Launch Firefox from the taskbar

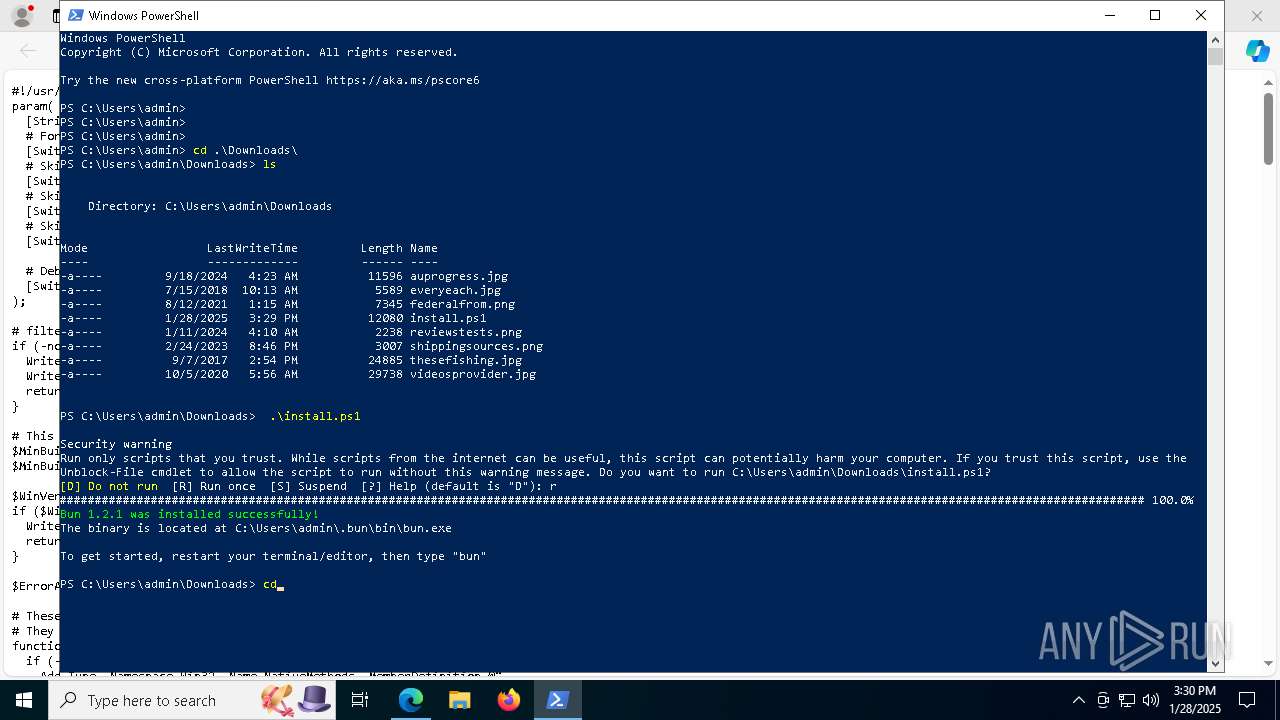(x=508, y=700)
